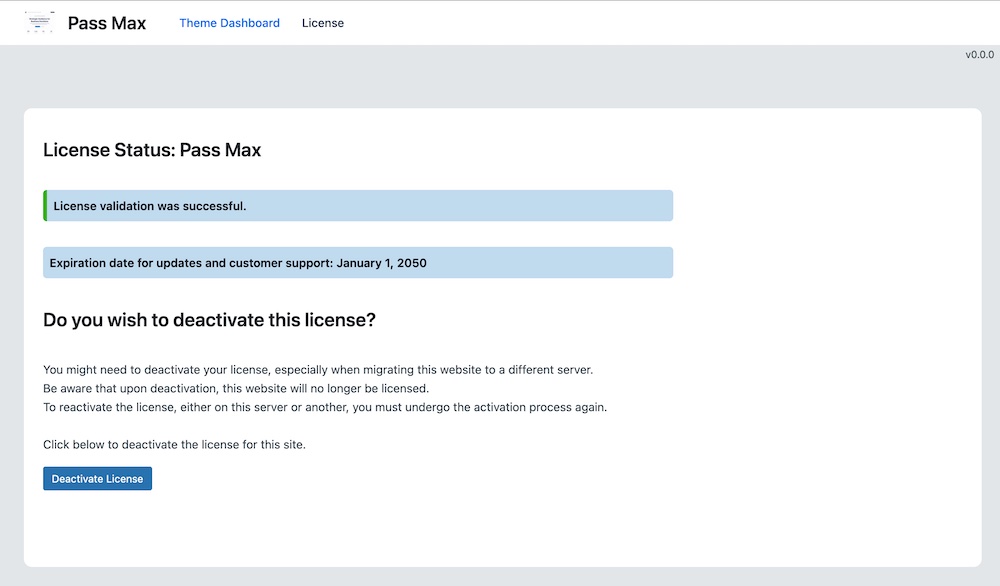1000x586 pixels.
Task: Click the v0.0.0 version label
Action: coord(979,55)
